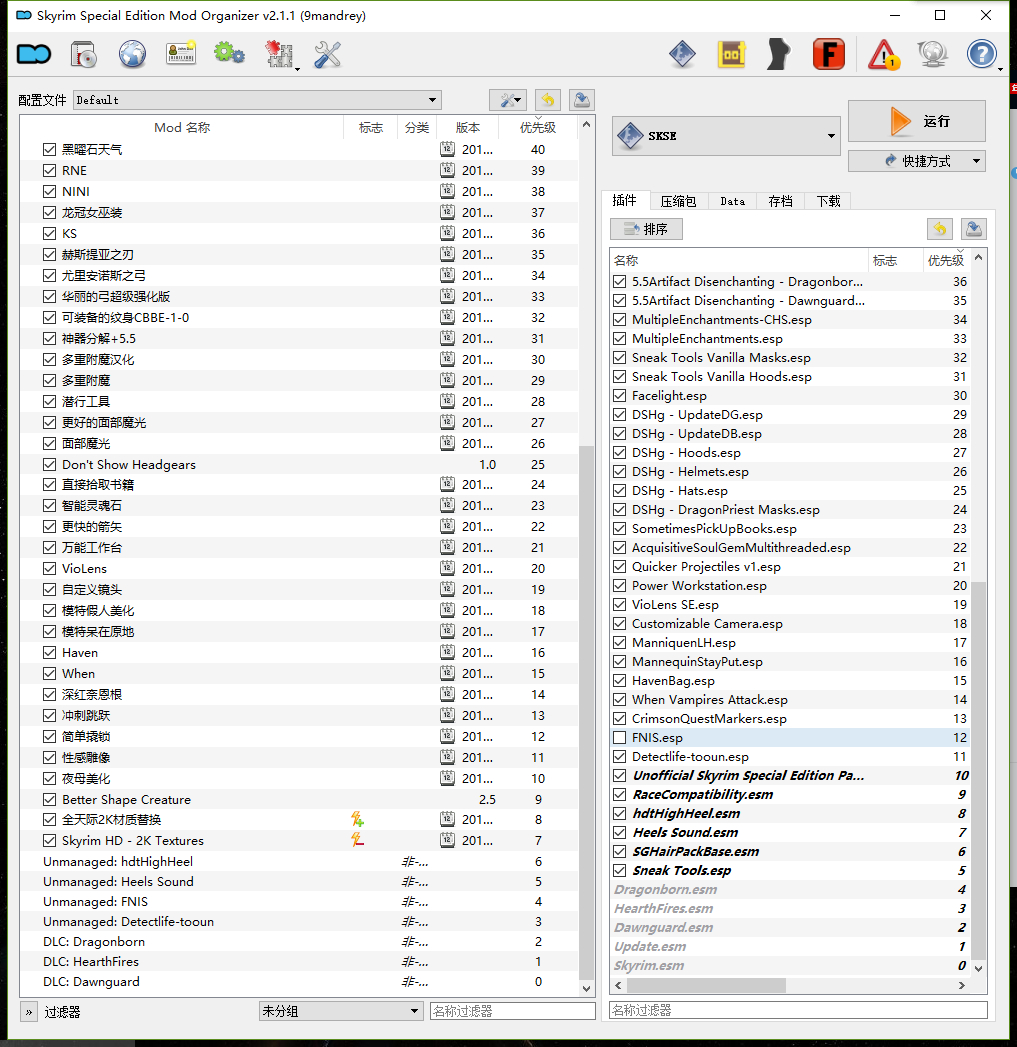This screenshot has width=1017, height=1047.
Task: Open the mod list tools wrench dropdown
Action: point(508,100)
